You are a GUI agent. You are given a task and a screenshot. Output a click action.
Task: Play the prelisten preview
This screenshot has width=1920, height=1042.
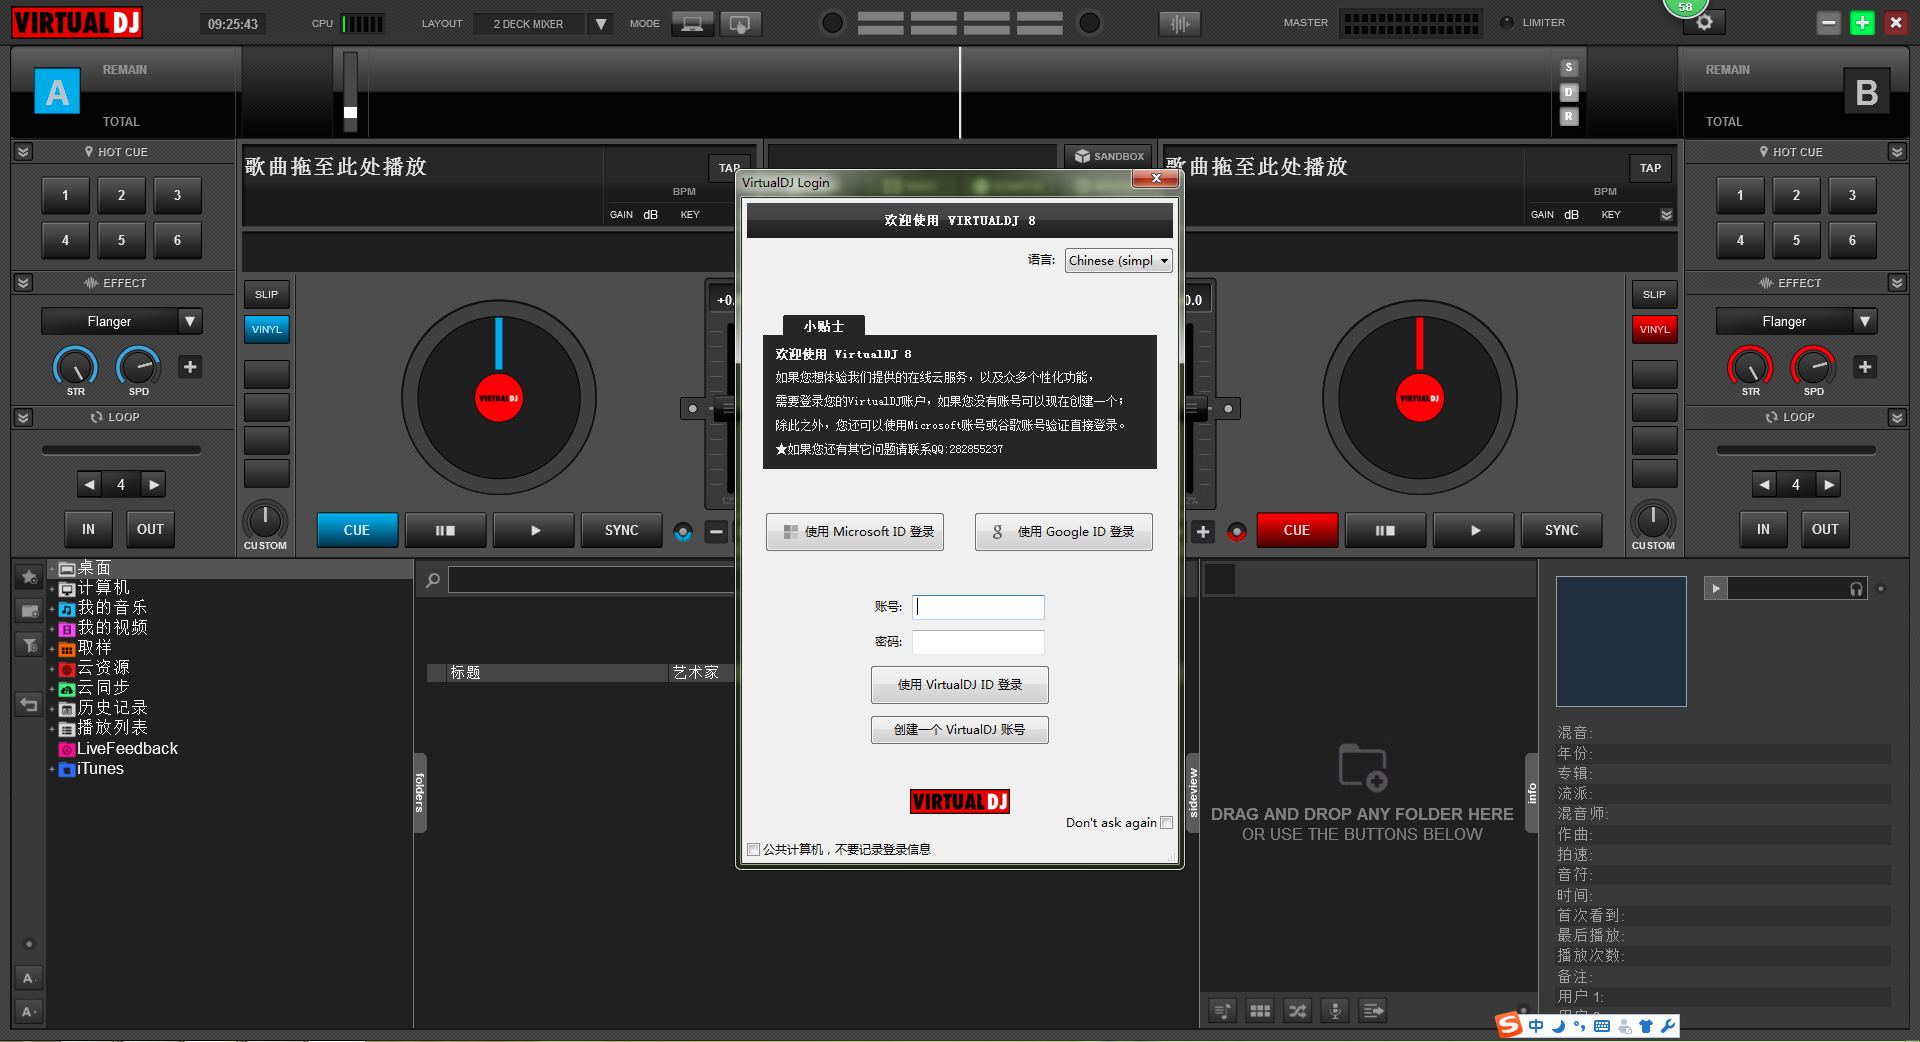[1716, 589]
